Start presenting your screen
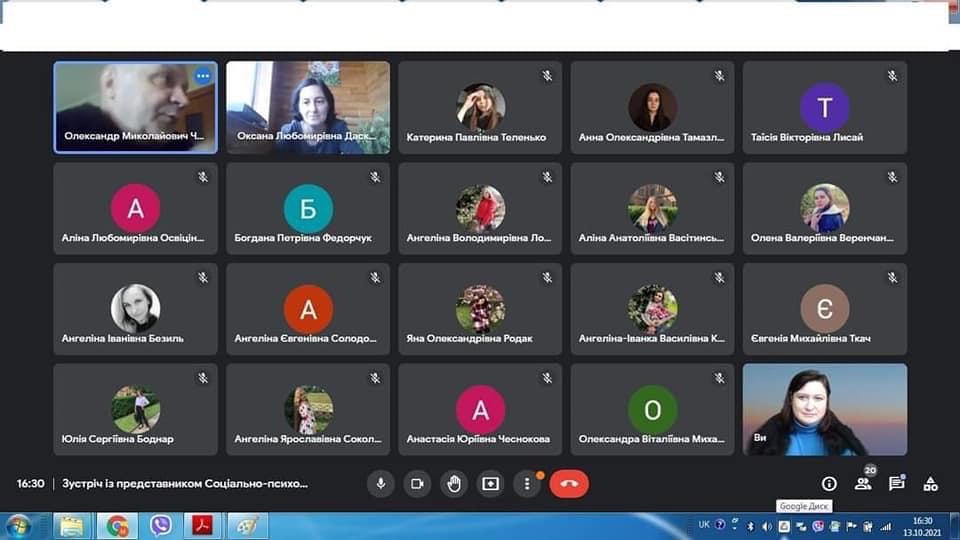This screenshot has height=540, width=960. click(490, 484)
